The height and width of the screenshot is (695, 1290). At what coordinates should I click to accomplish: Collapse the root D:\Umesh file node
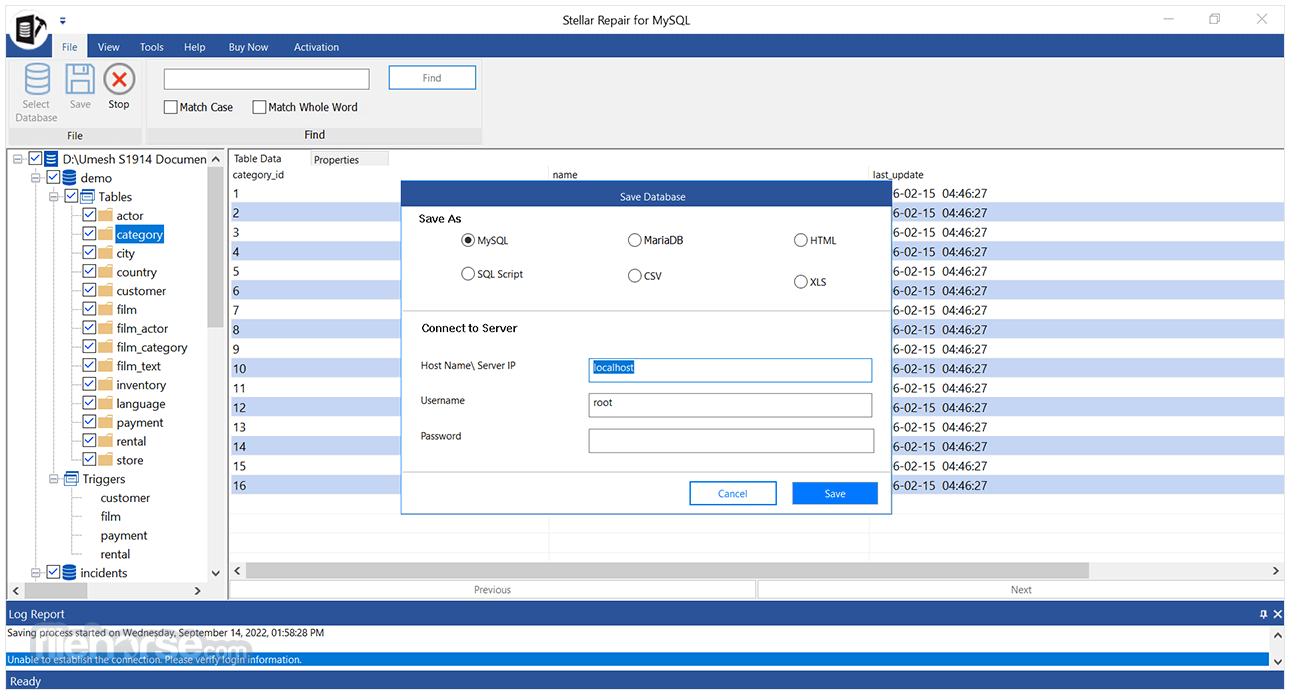tap(19, 159)
